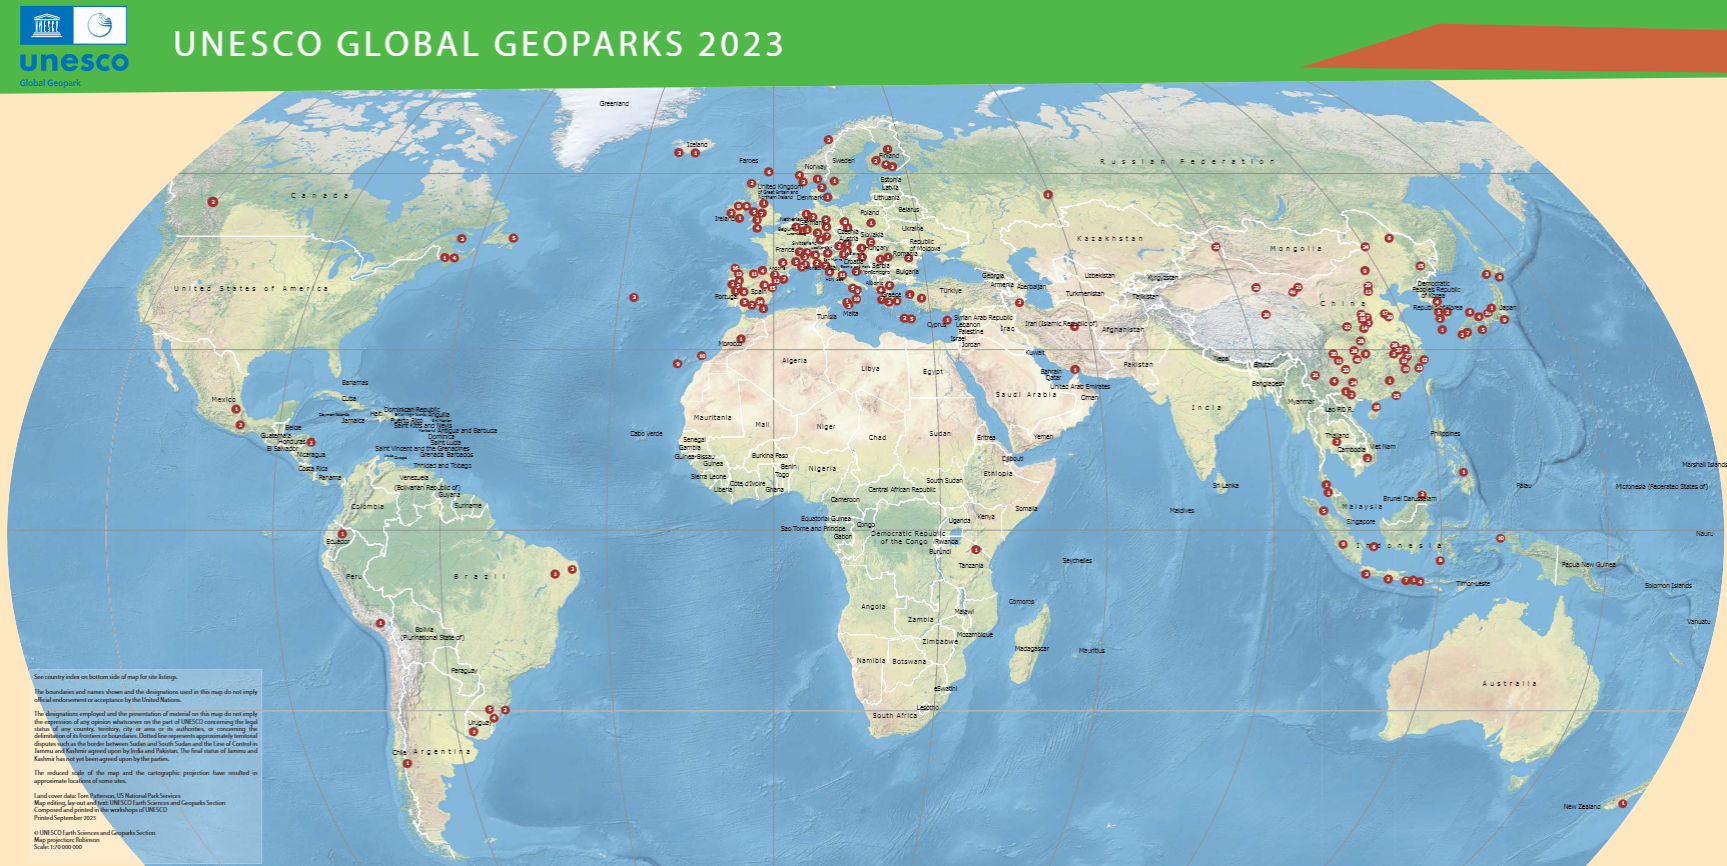The height and width of the screenshot is (866, 1727).
Task: Click the 'Mauritius' label
Action: [x=1092, y=650]
